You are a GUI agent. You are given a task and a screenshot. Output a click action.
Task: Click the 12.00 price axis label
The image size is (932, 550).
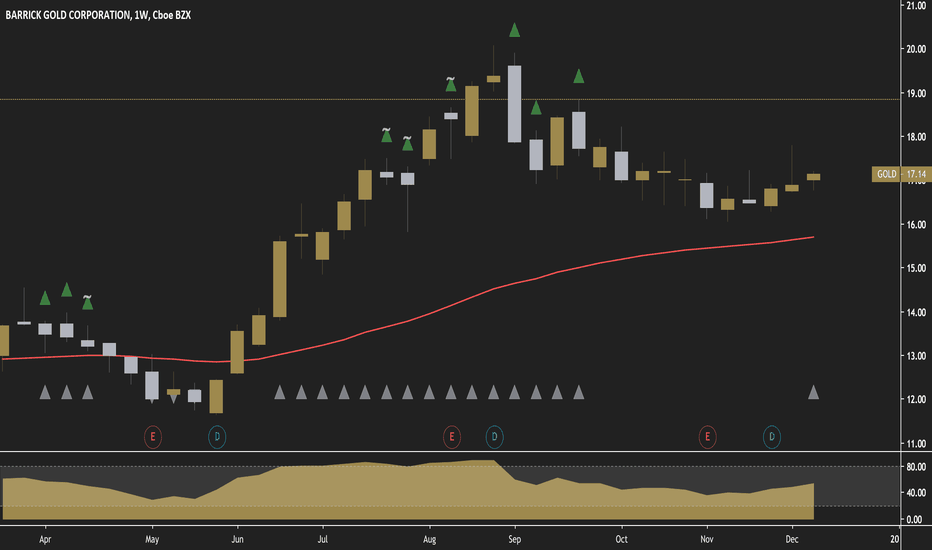click(916, 400)
